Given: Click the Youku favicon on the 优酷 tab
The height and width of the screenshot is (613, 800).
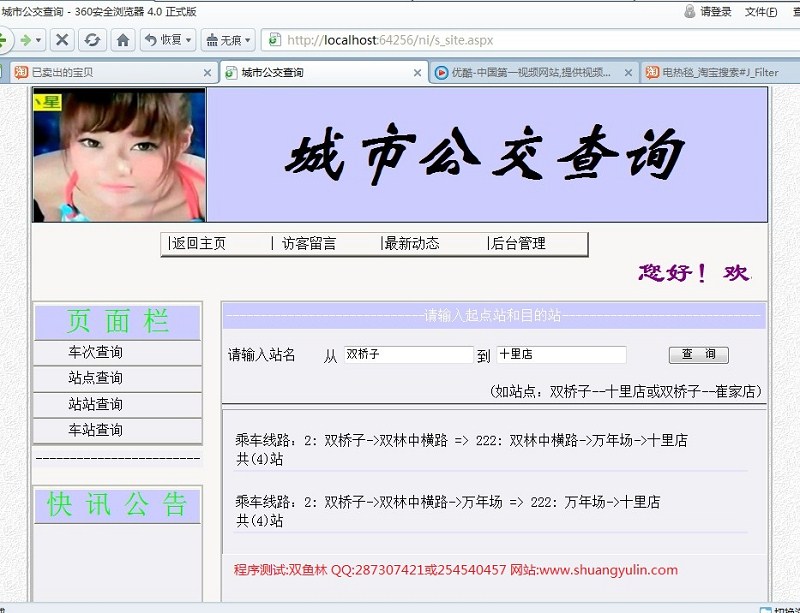Looking at the screenshot, I should (x=441, y=72).
